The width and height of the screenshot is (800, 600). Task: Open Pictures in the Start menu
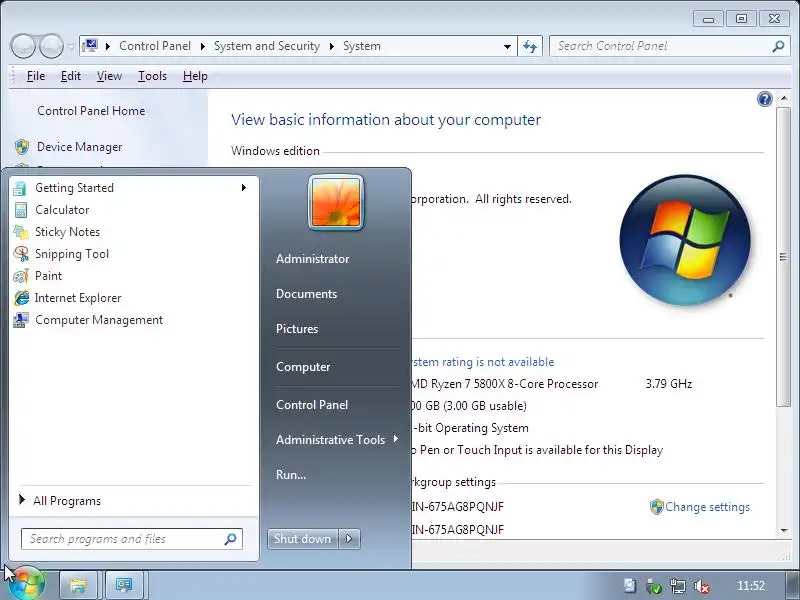(297, 329)
